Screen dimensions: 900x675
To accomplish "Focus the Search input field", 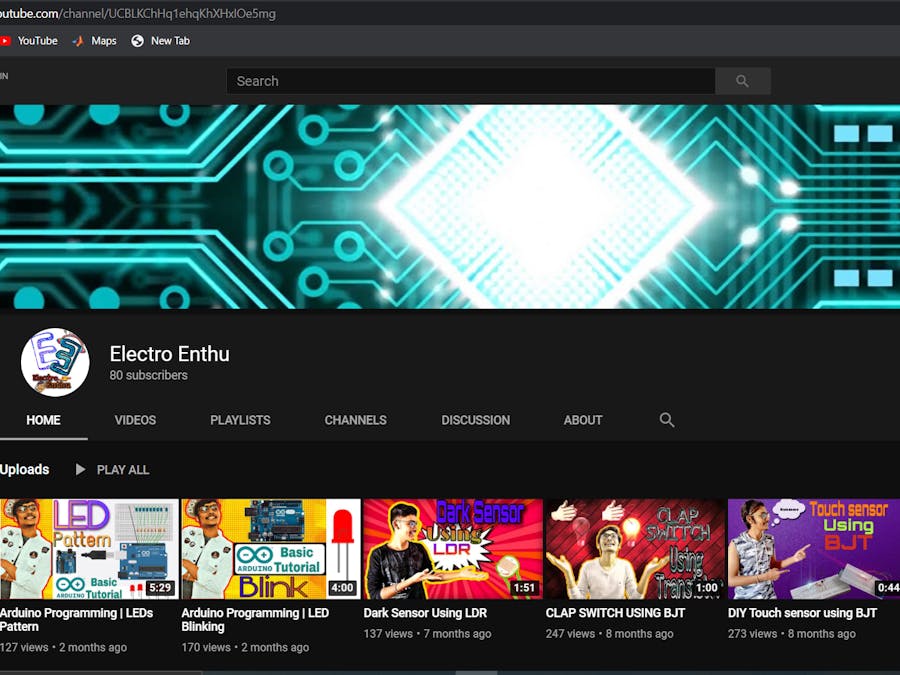I will pyautogui.click(x=471, y=81).
